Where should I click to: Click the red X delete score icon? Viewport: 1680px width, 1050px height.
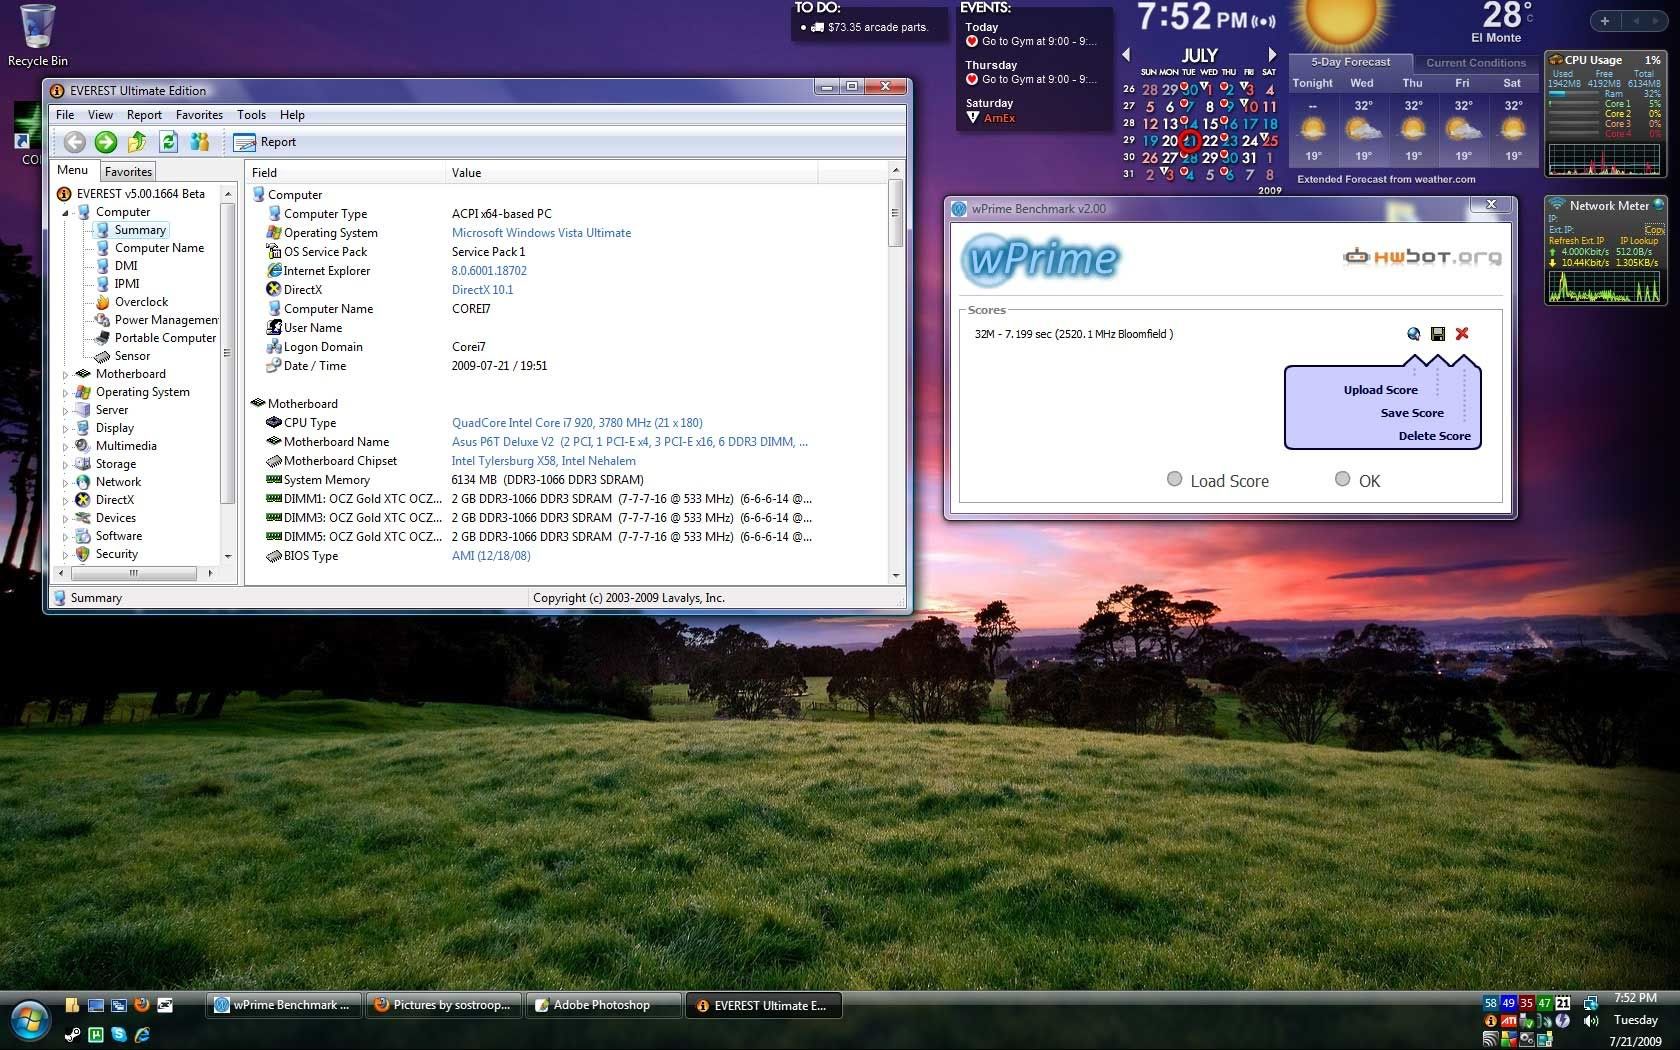tap(1462, 334)
